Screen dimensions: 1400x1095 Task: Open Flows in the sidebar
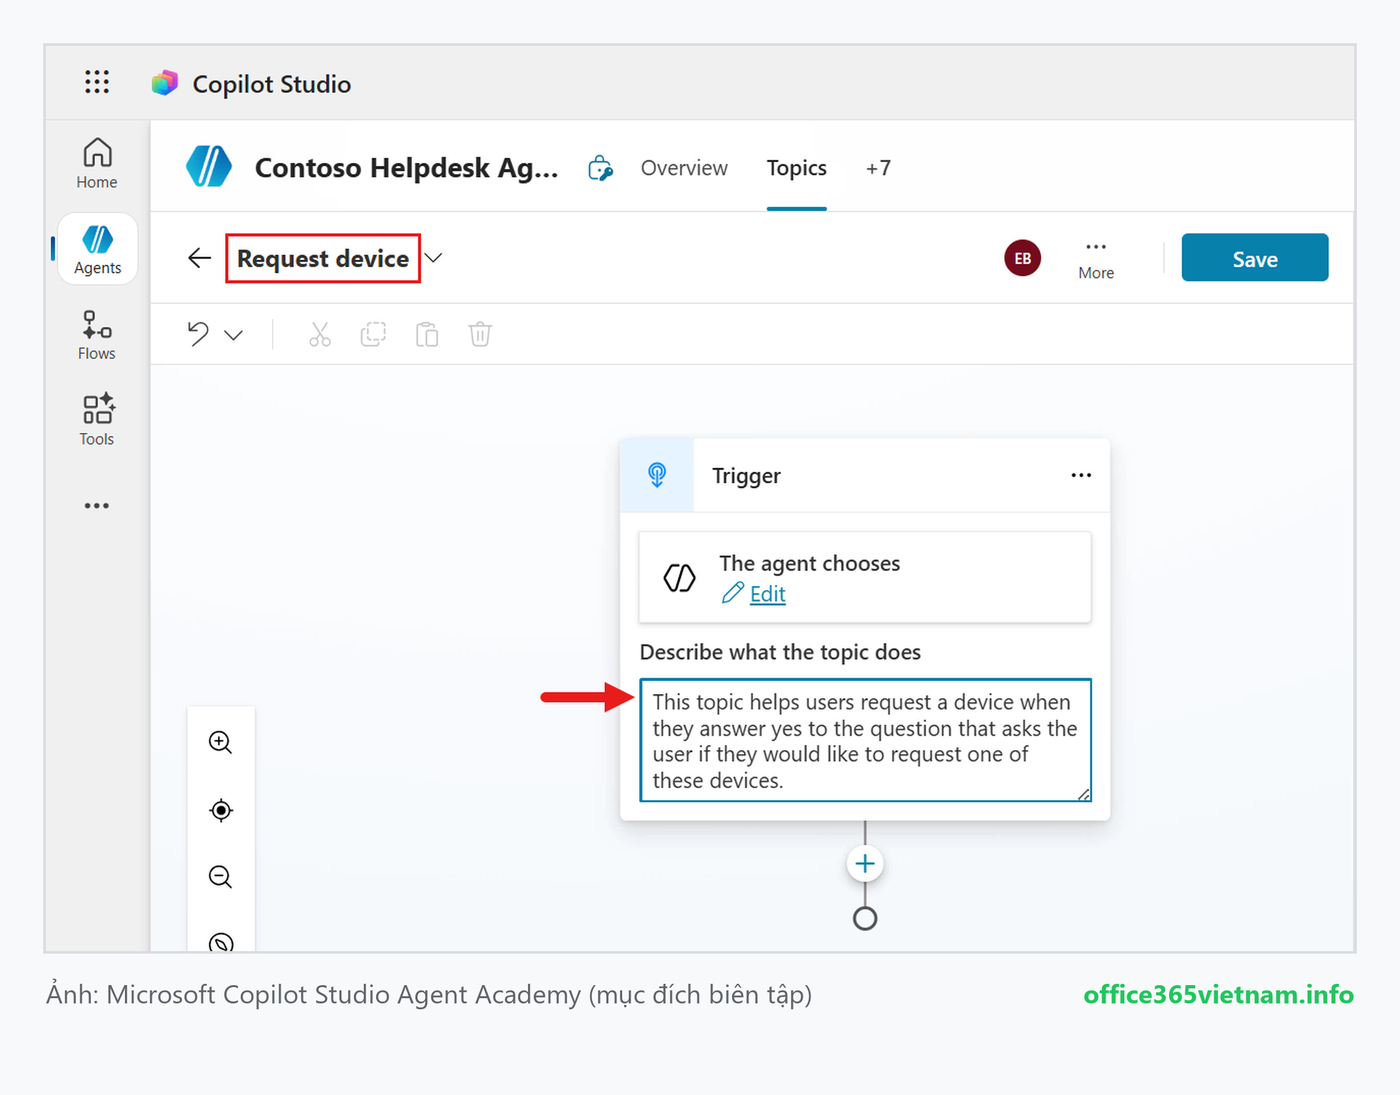97,335
